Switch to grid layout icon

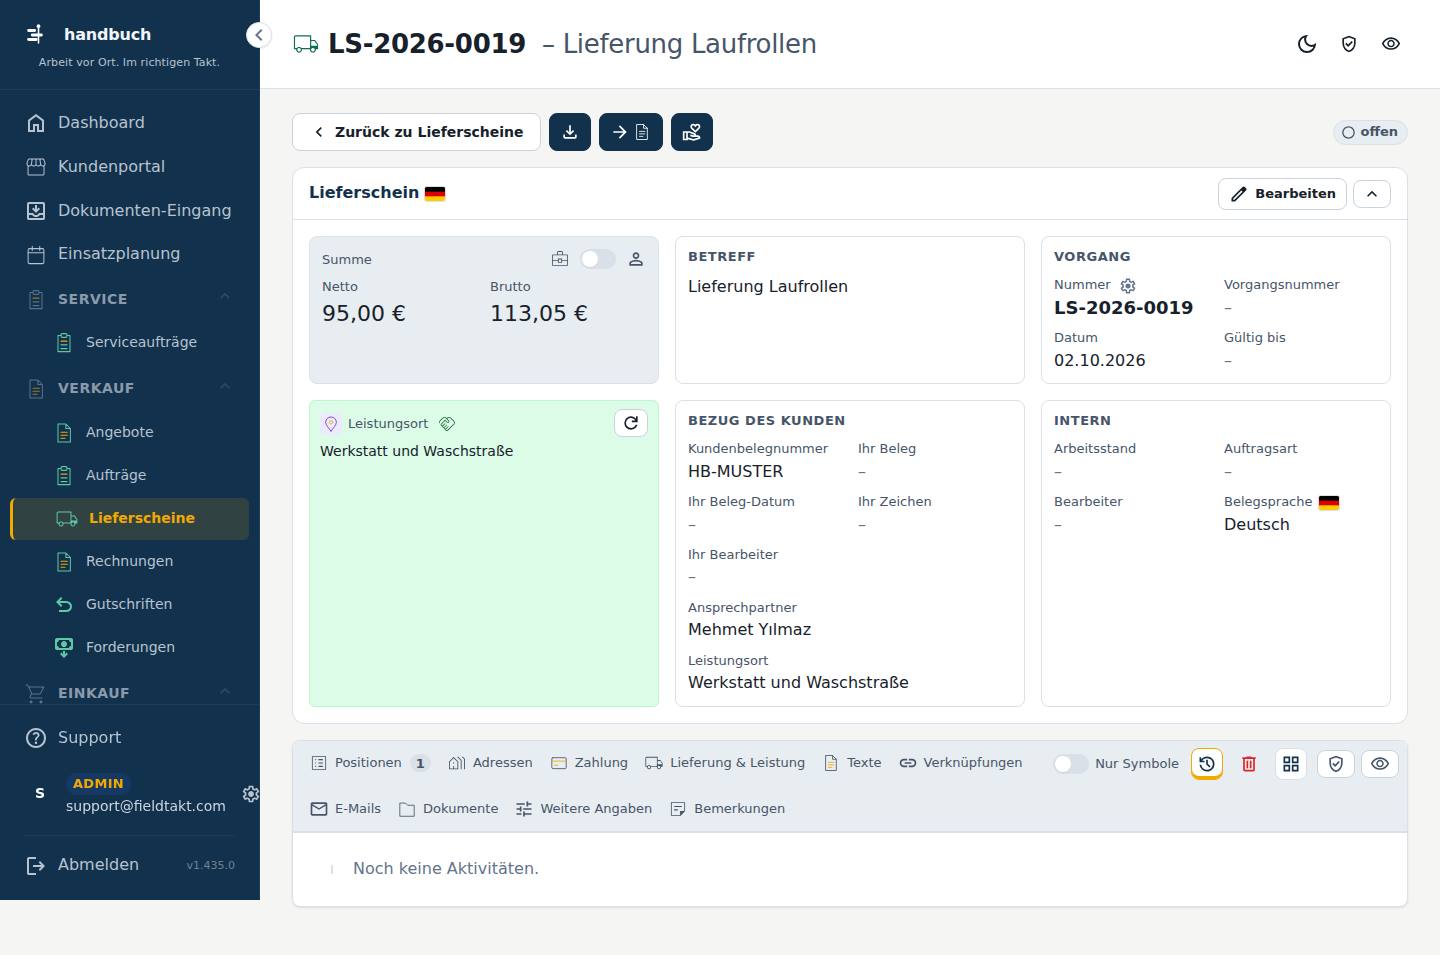[1291, 764]
